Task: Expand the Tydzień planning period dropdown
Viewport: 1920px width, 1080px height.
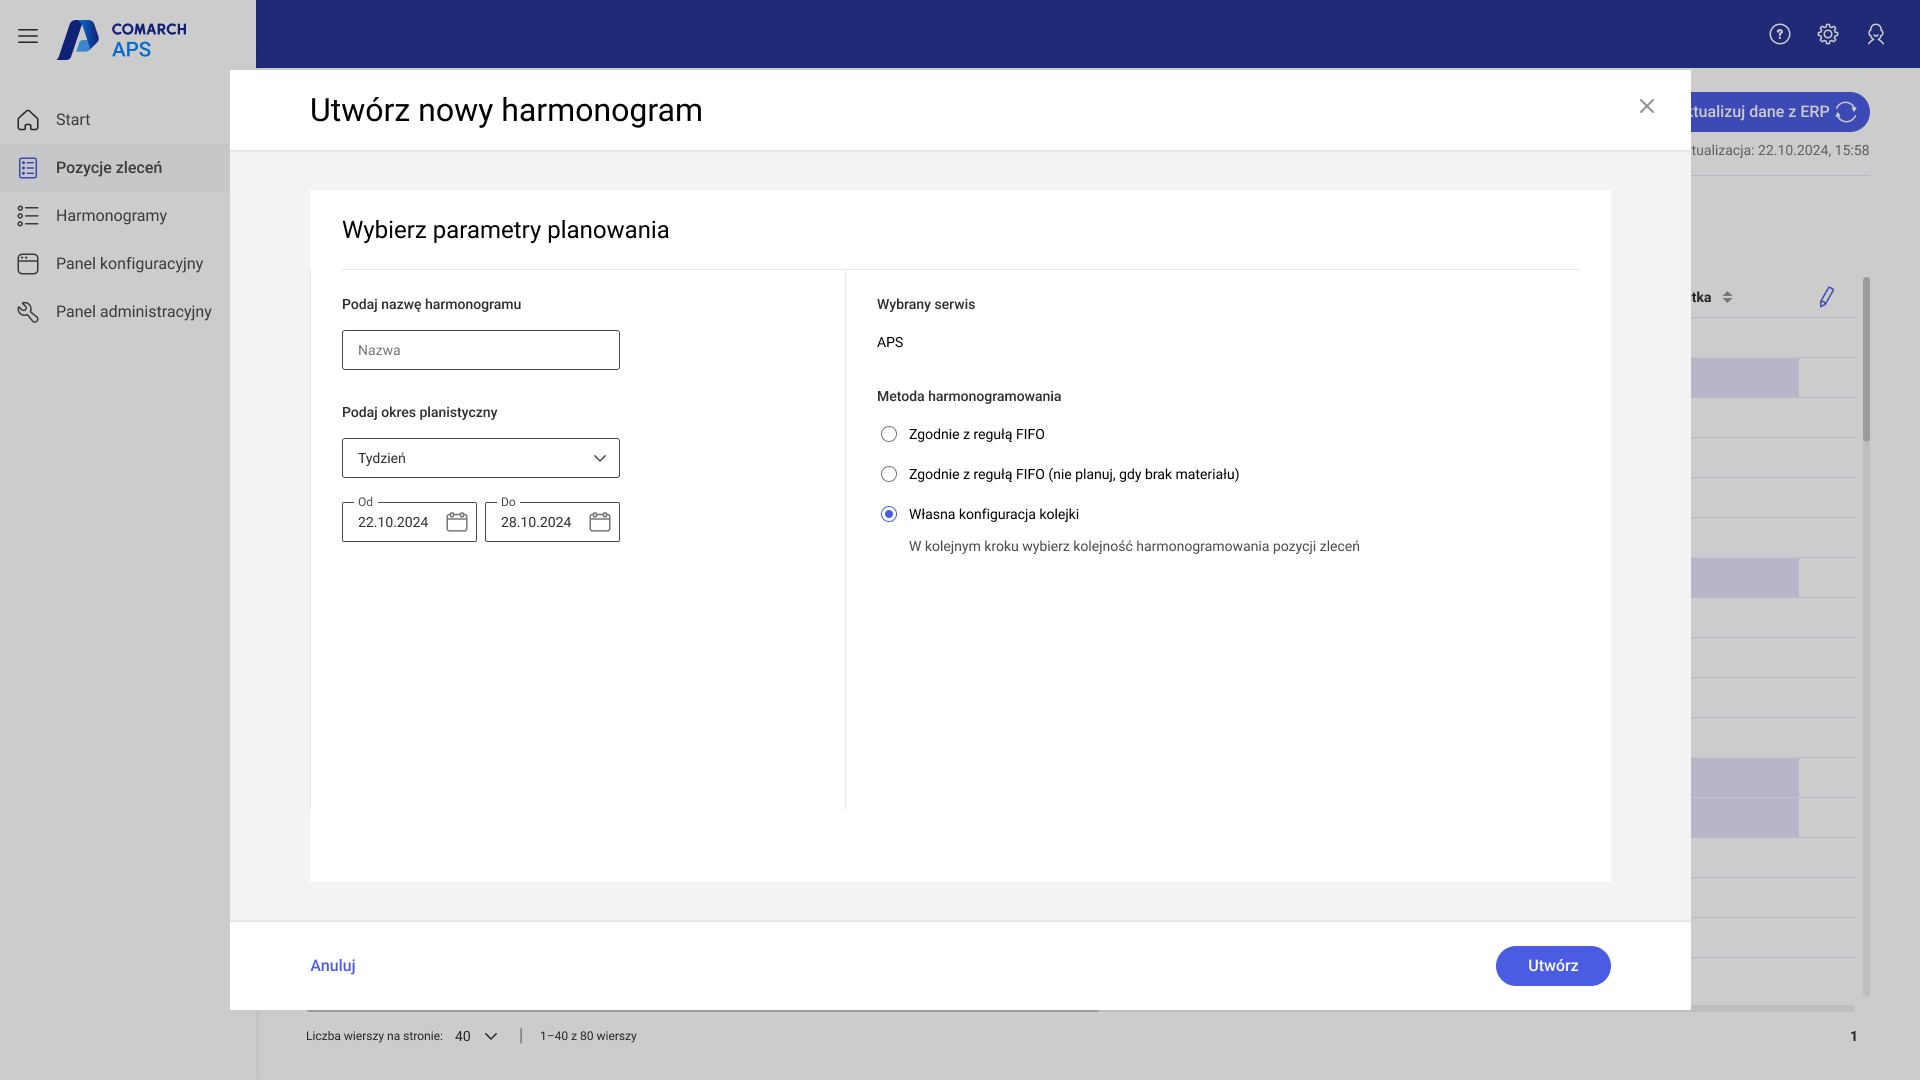Action: (x=481, y=458)
